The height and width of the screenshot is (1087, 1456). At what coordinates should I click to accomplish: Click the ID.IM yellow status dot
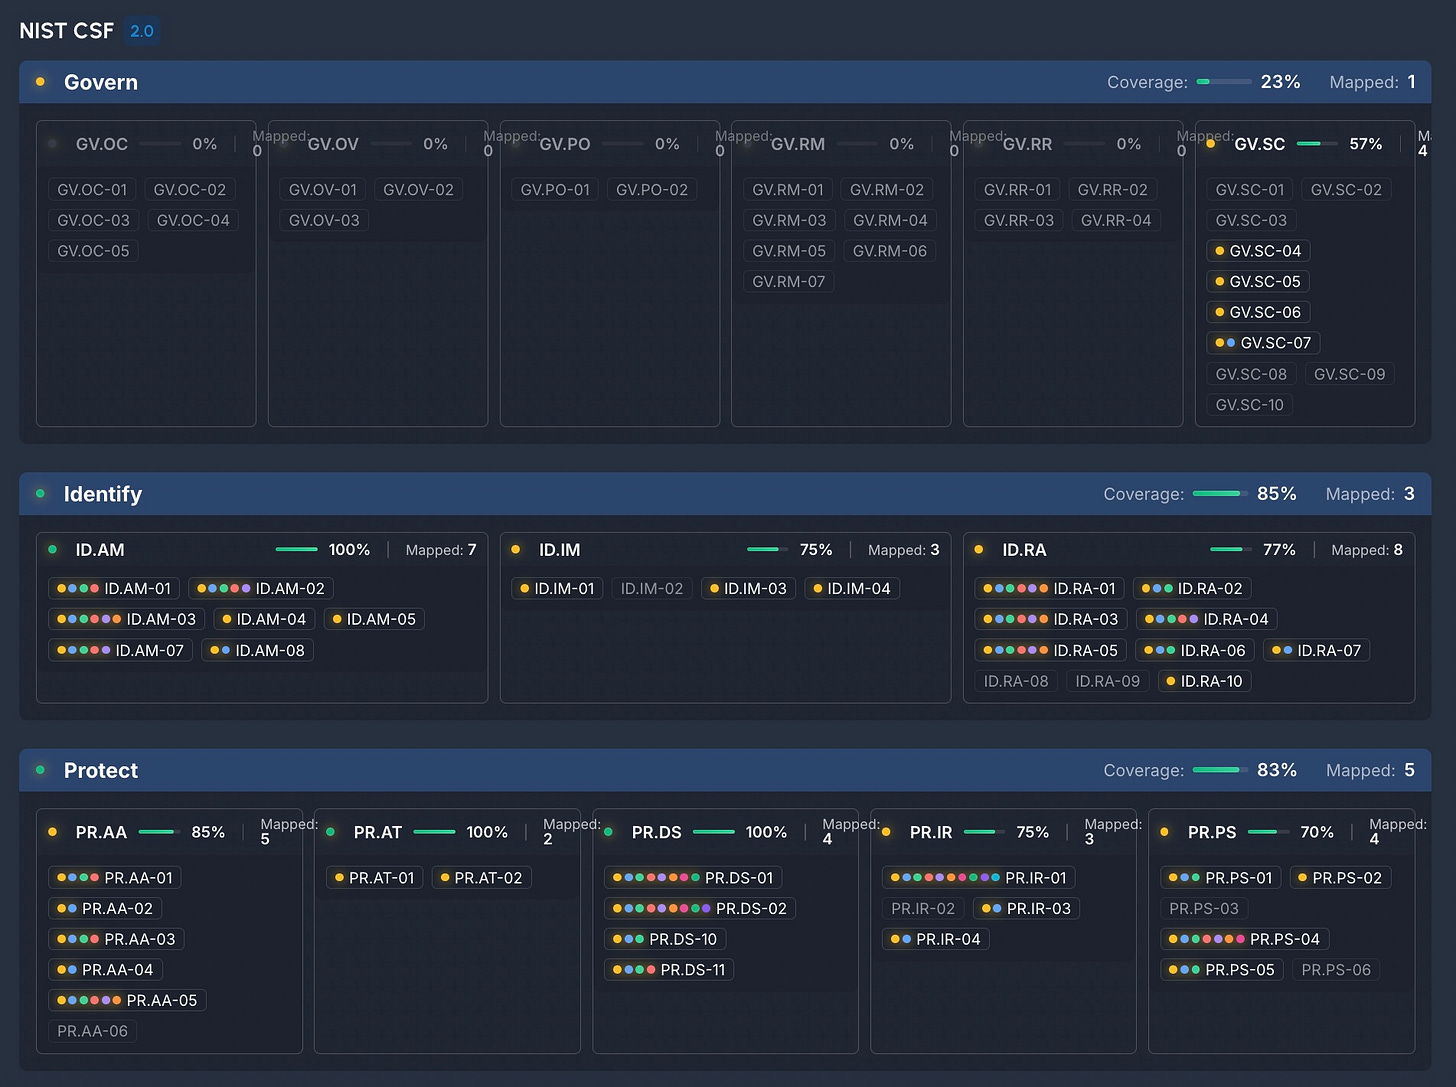516,549
